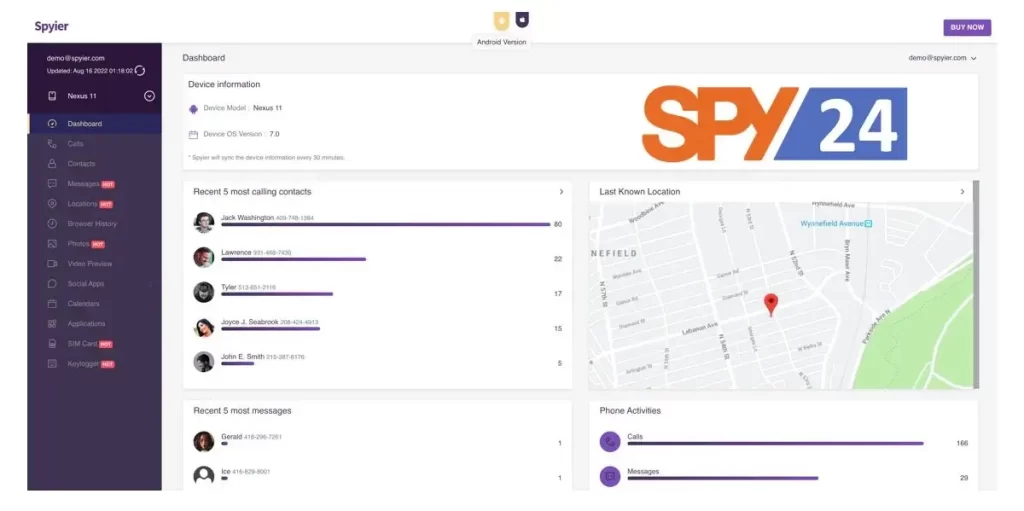Image resolution: width=1024 pixels, height=511 pixels.
Task: Click the Gerald message contact name
Action: tap(231, 437)
